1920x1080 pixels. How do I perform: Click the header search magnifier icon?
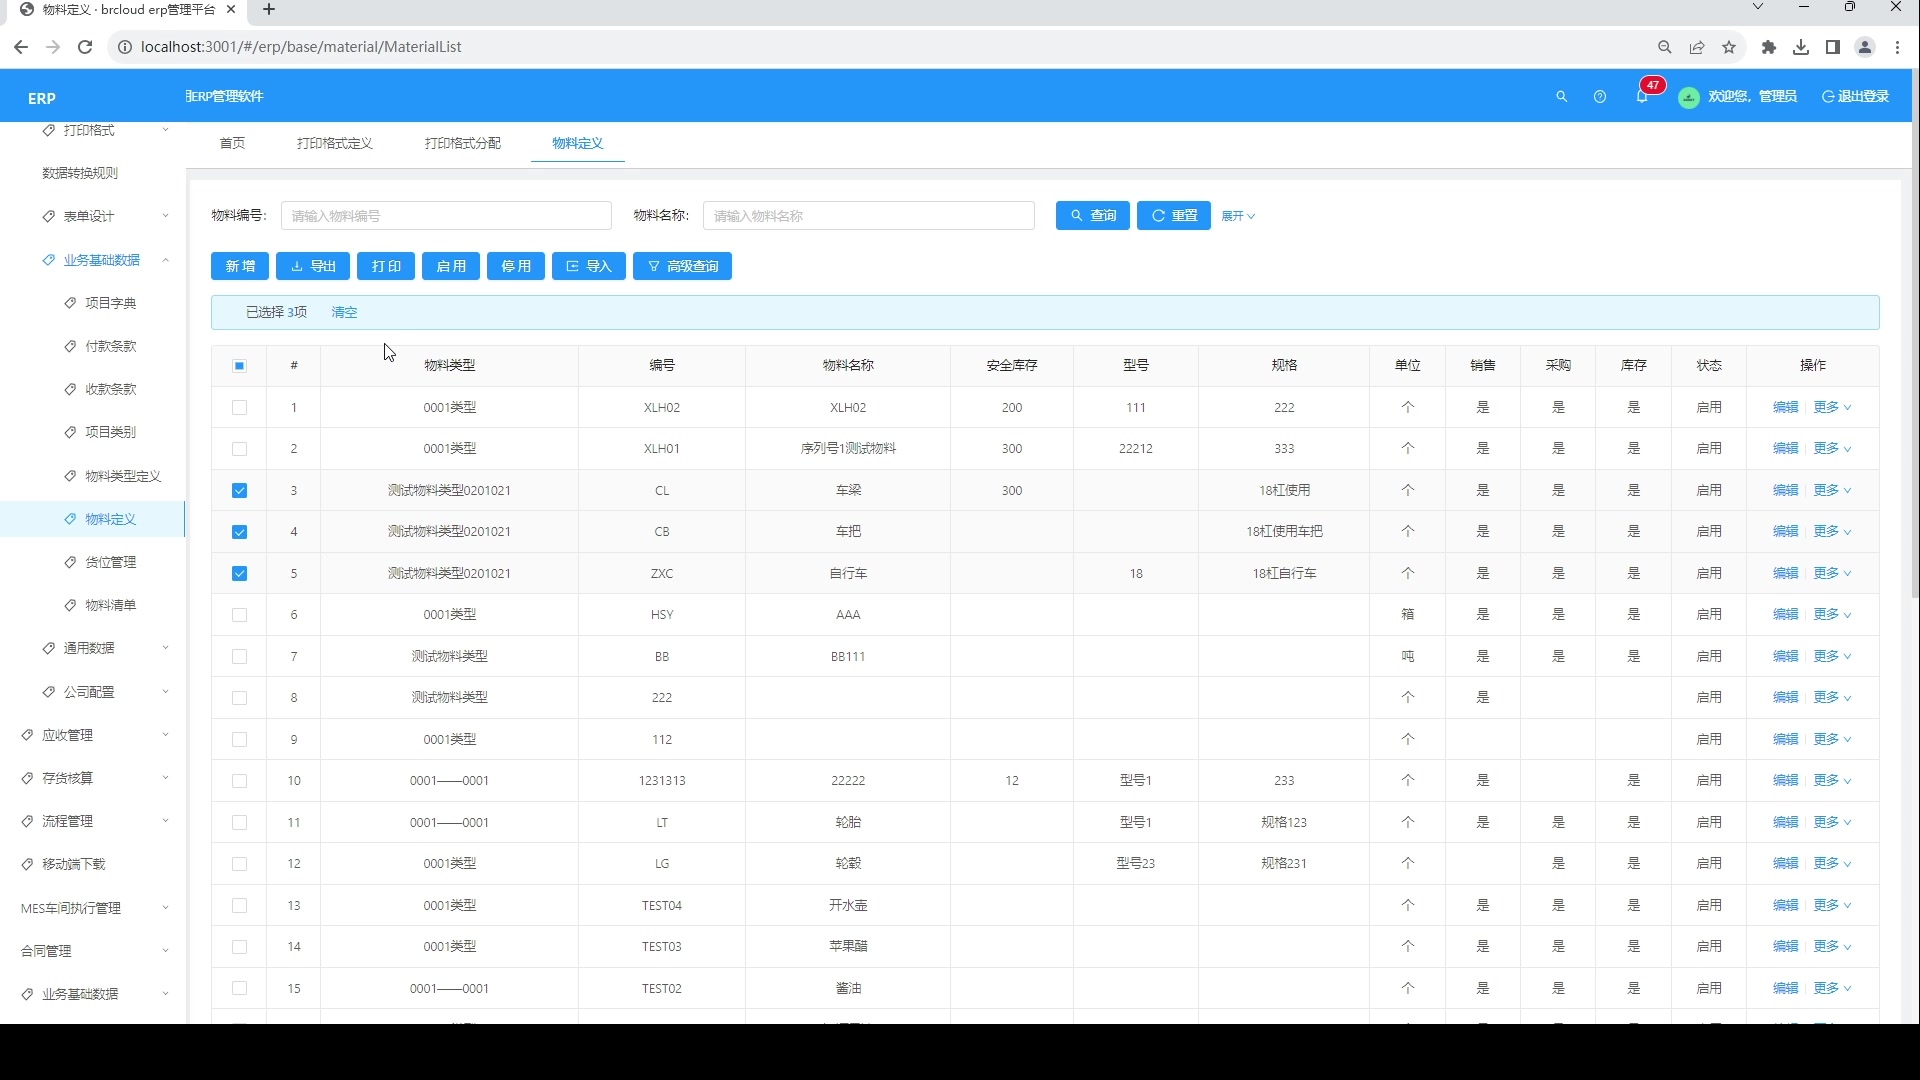(1561, 97)
